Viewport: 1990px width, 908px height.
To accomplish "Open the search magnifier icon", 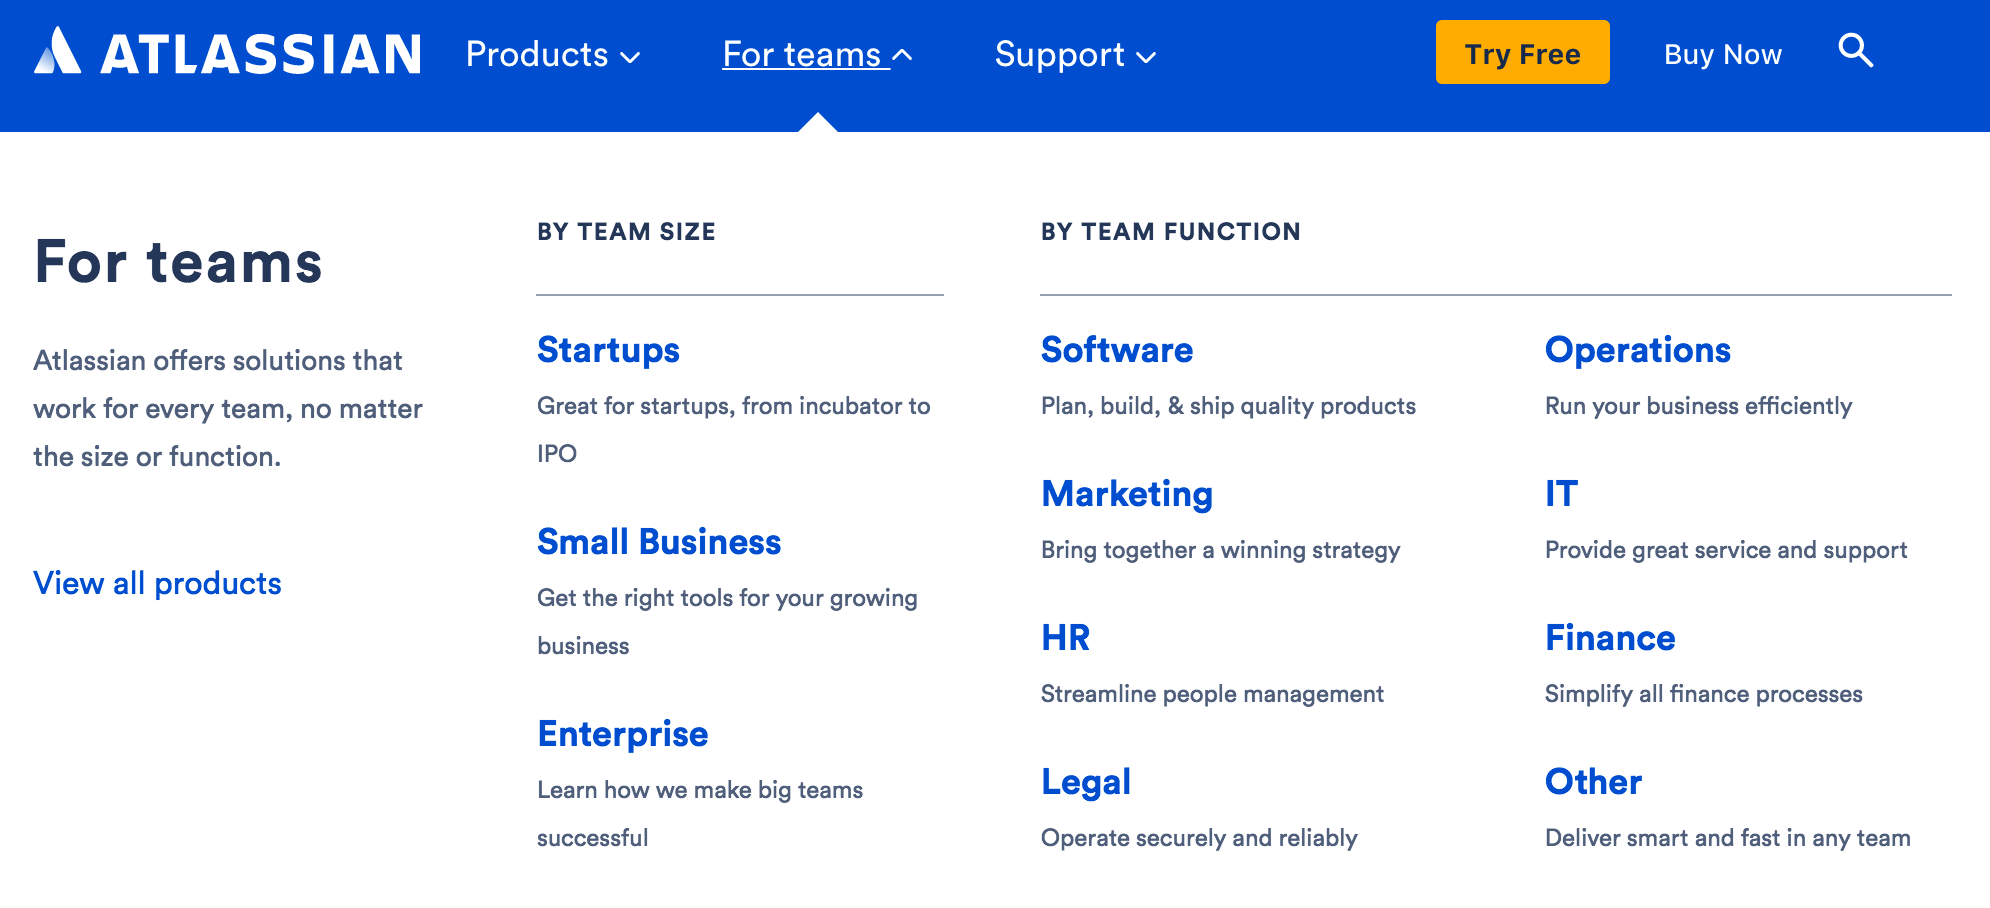I will click(x=1856, y=52).
